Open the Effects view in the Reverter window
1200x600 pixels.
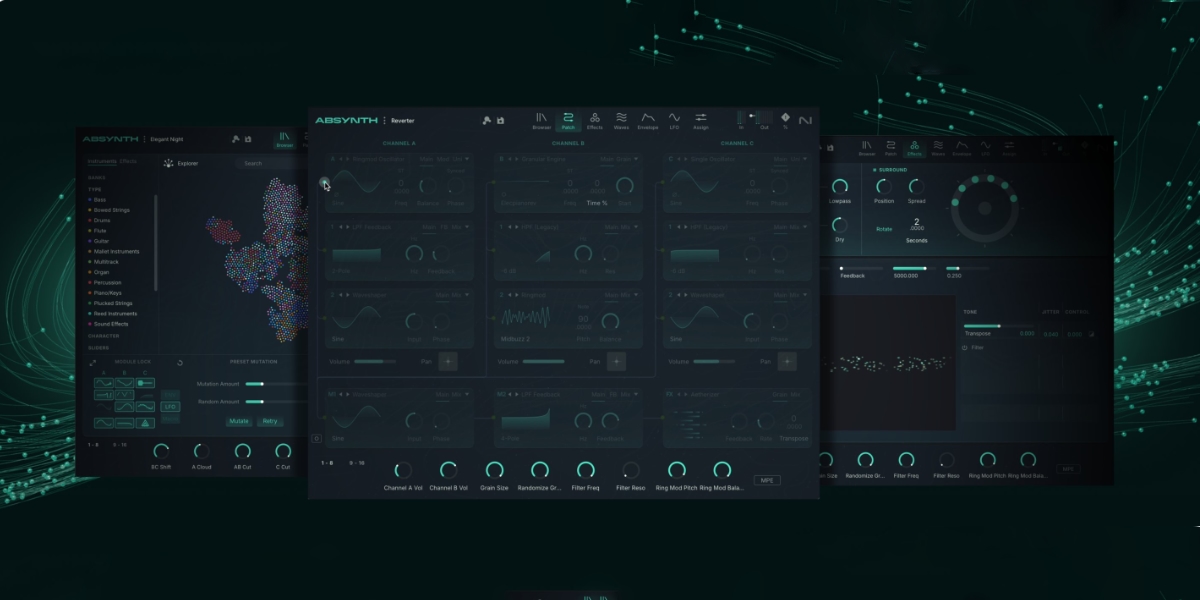(595, 121)
